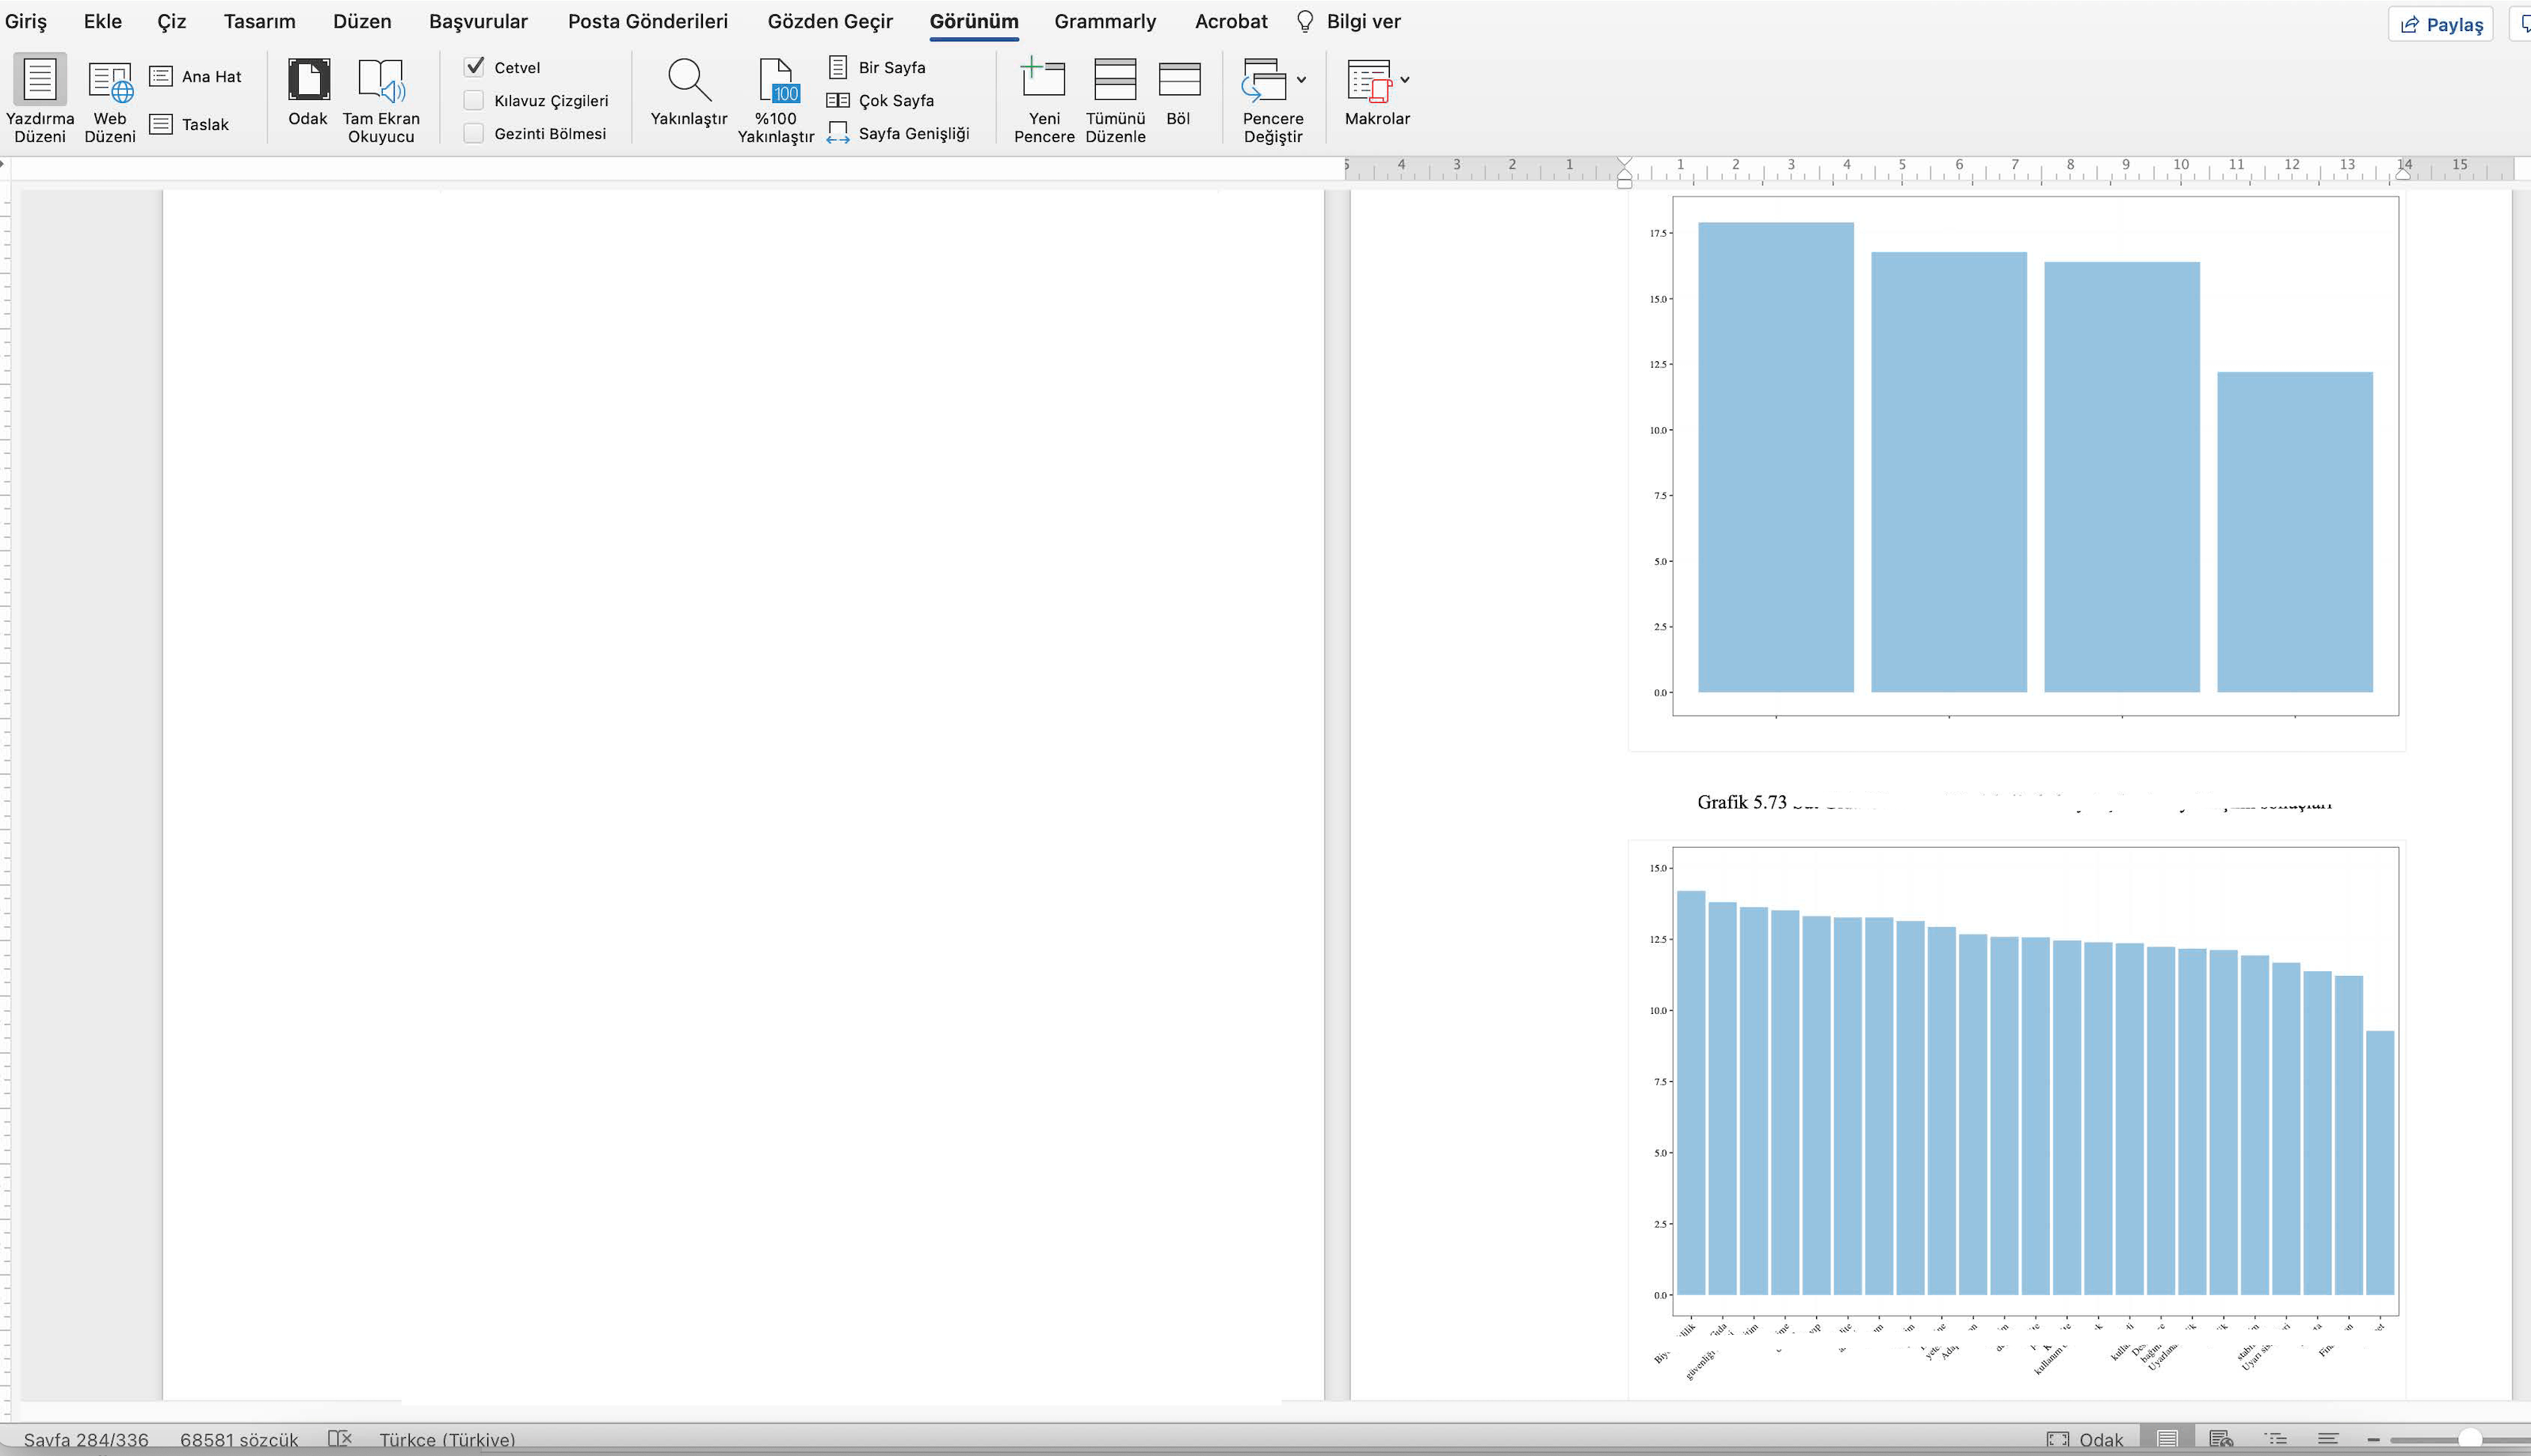The image size is (2531, 1456).
Task: Split window with Böl
Action: pyautogui.click(x=1179, y=92)
